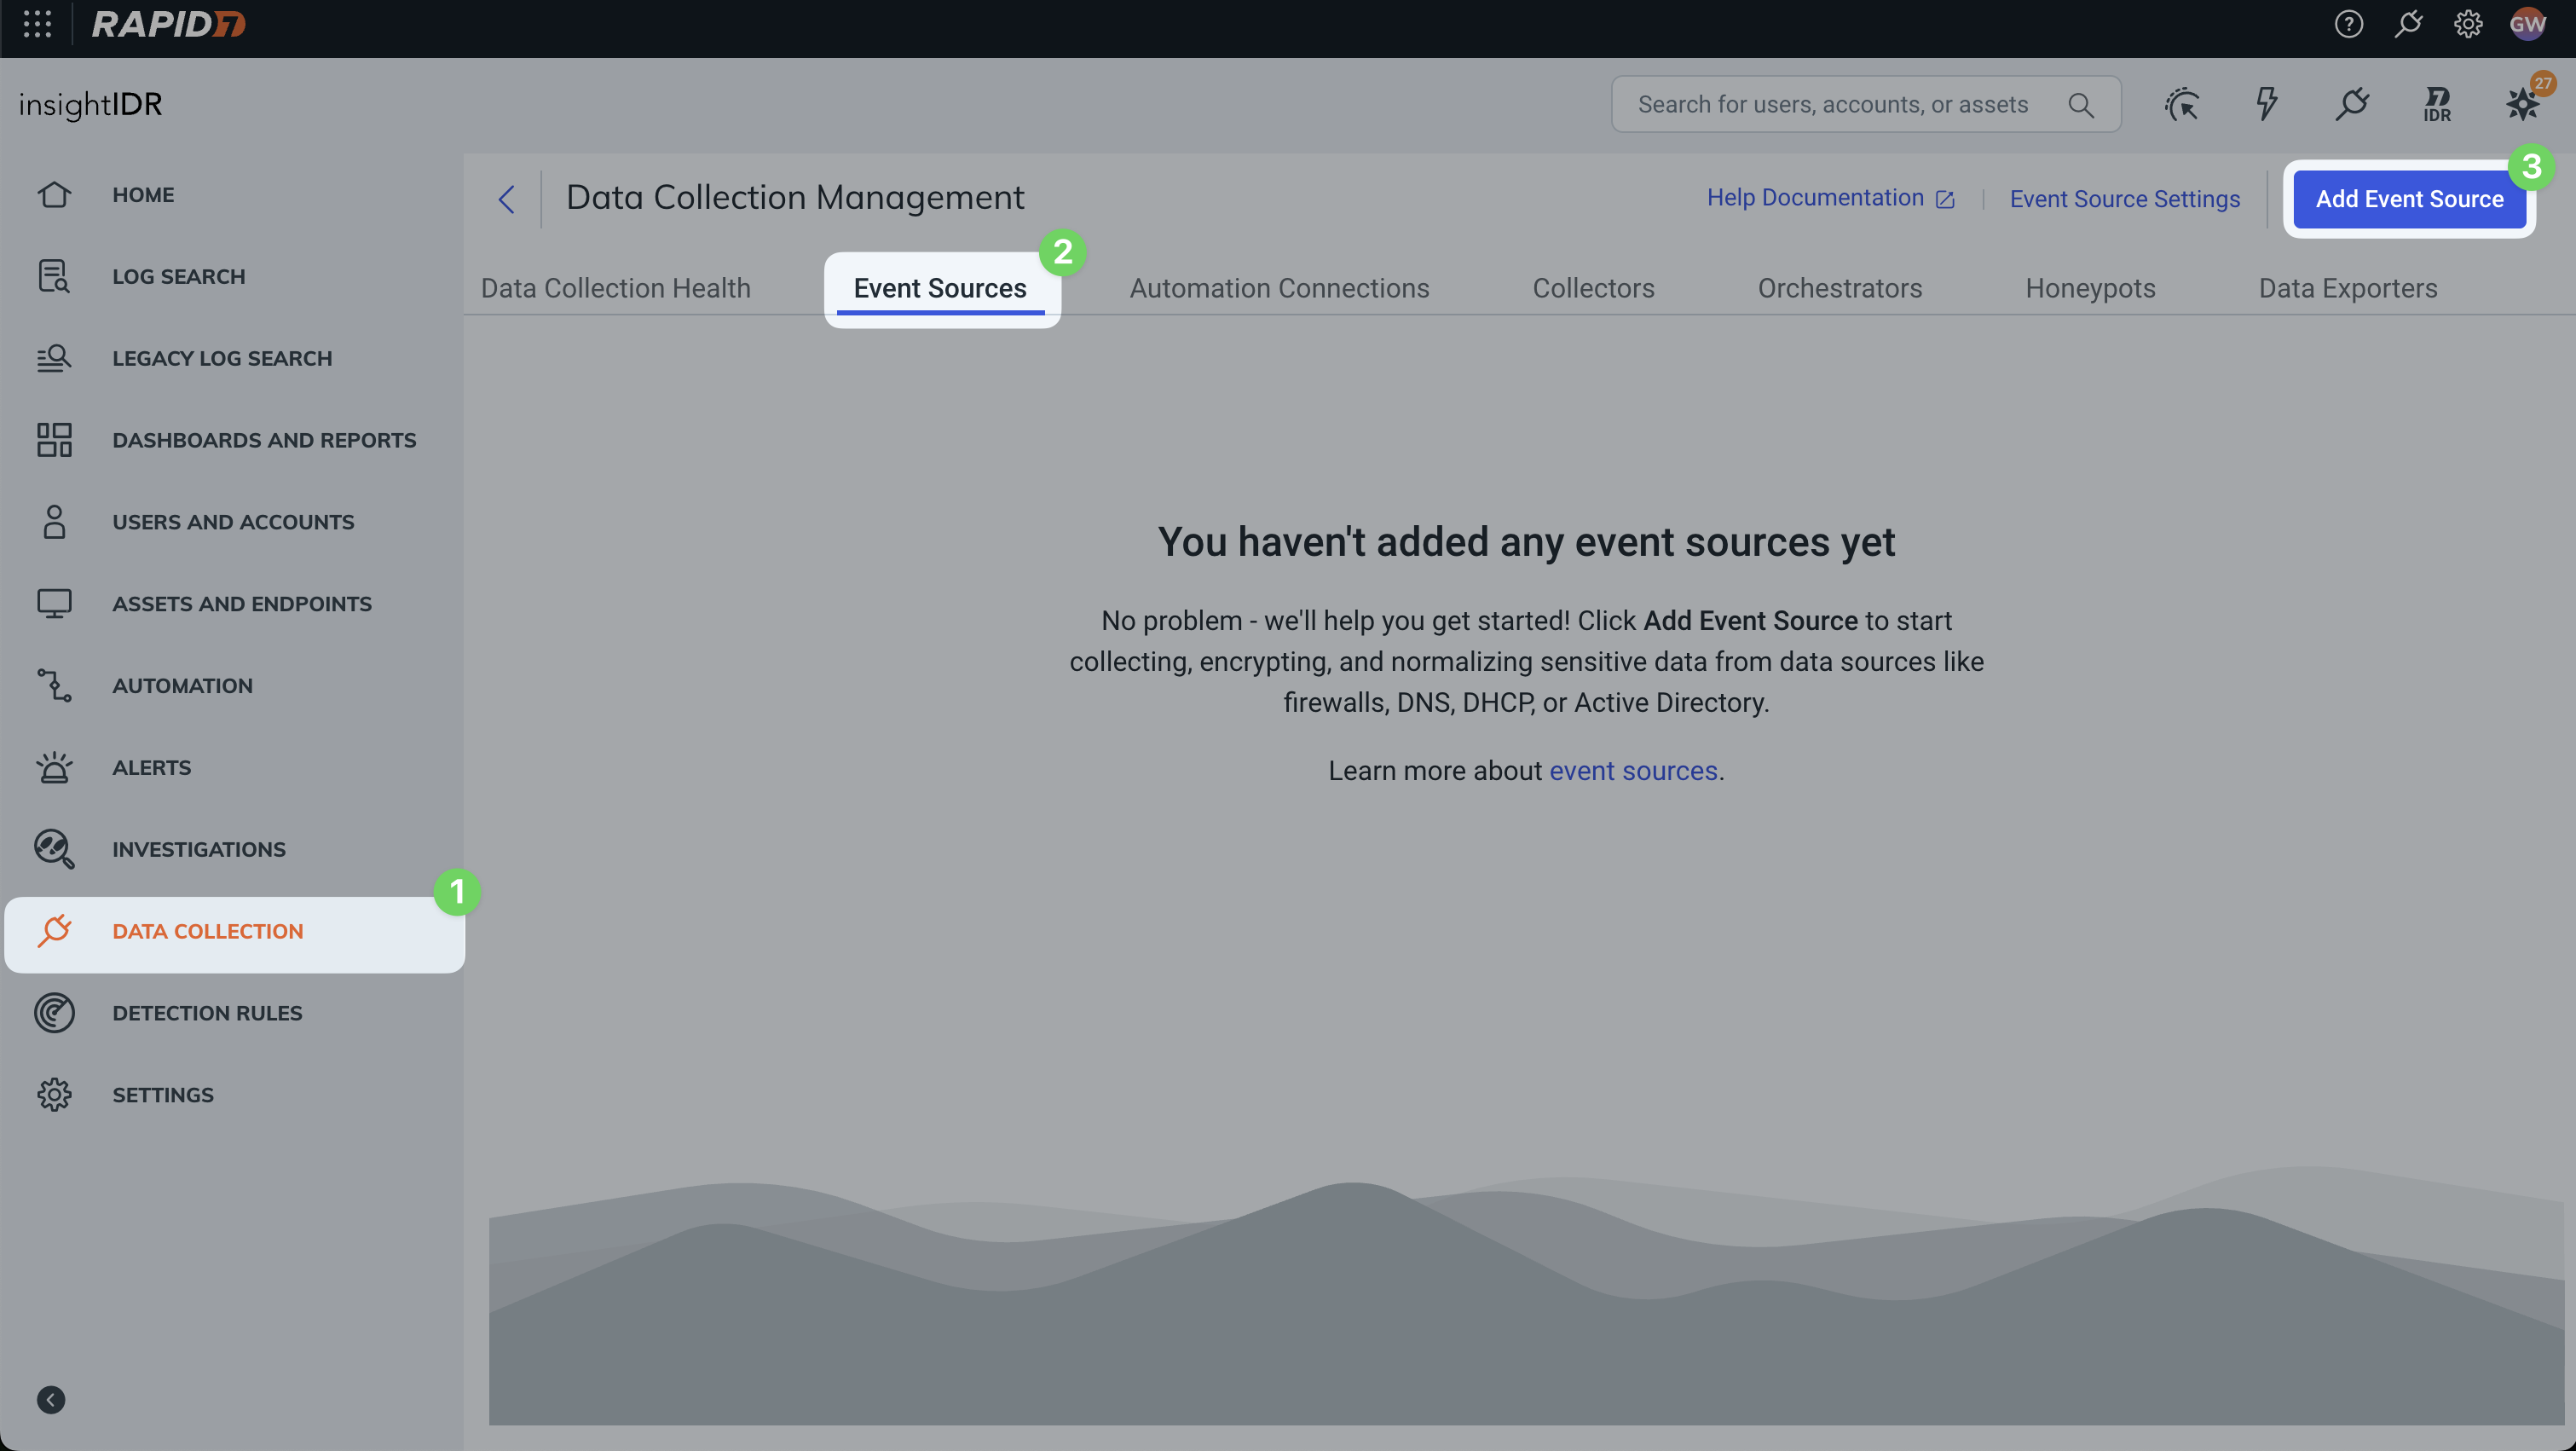Click the Users and Accounts person icon

54,522
